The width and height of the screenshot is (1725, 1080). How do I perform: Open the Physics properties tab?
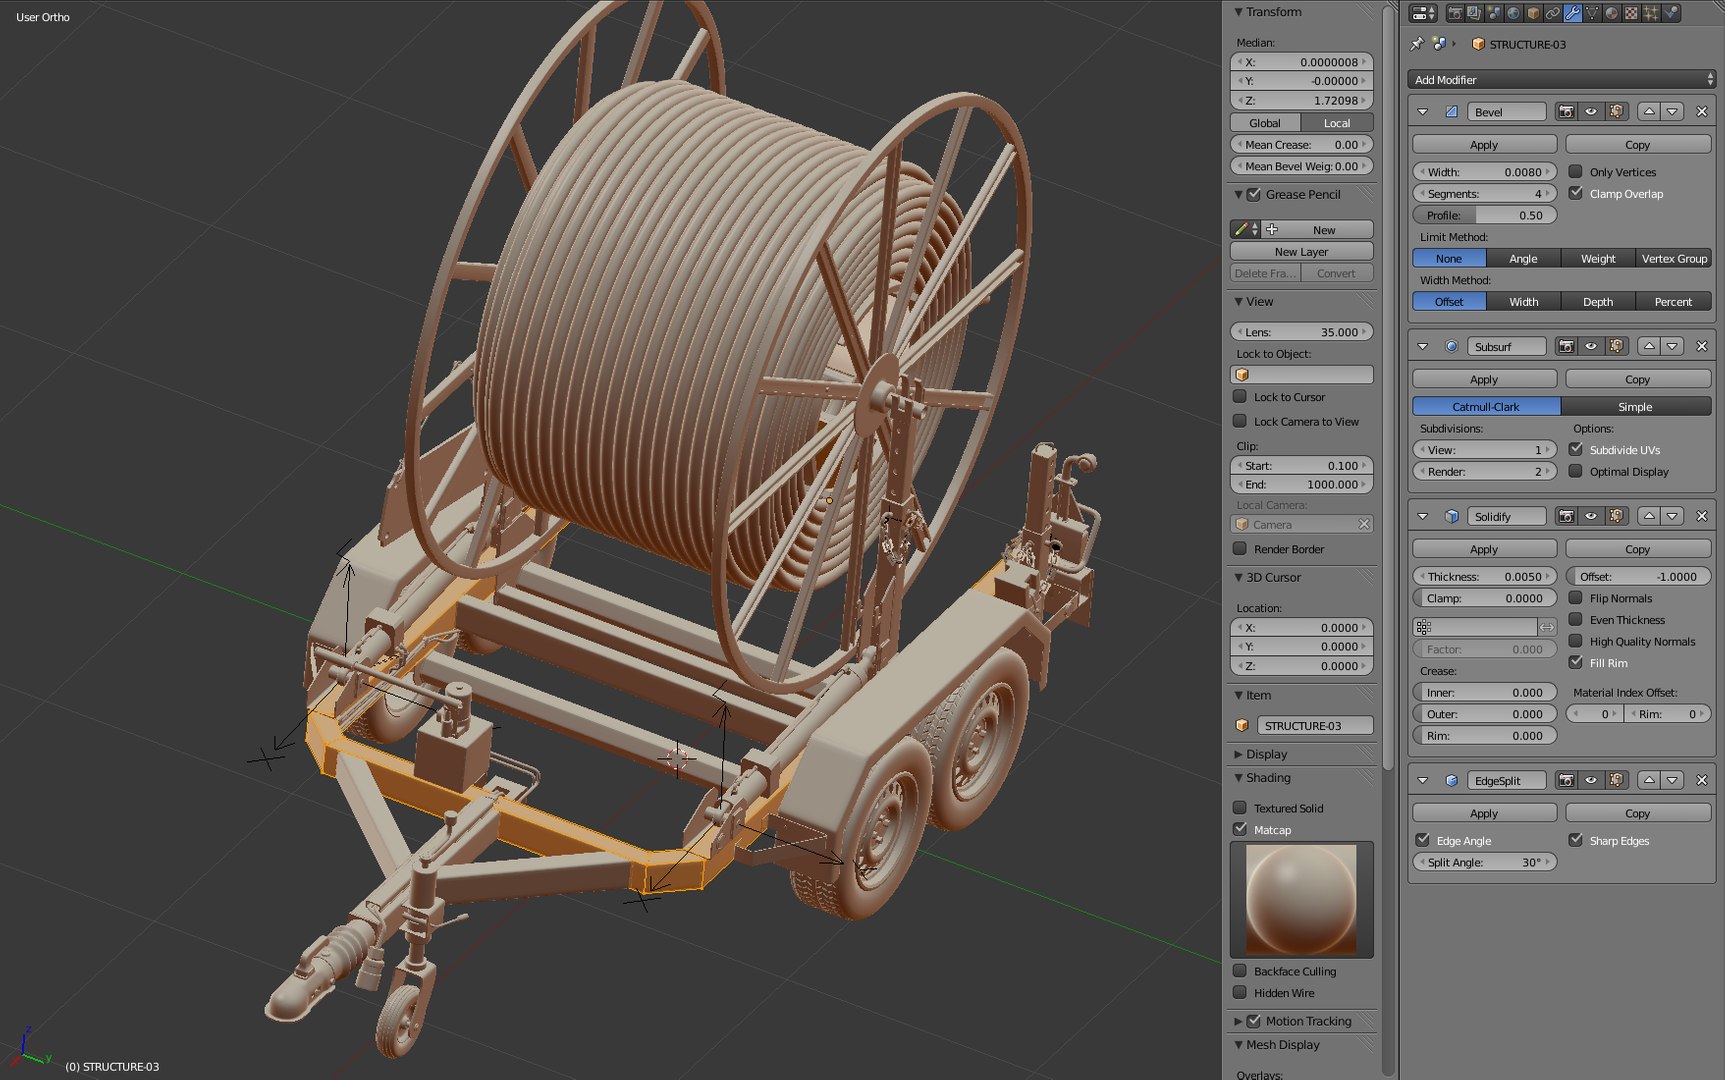pos(1671,13)
